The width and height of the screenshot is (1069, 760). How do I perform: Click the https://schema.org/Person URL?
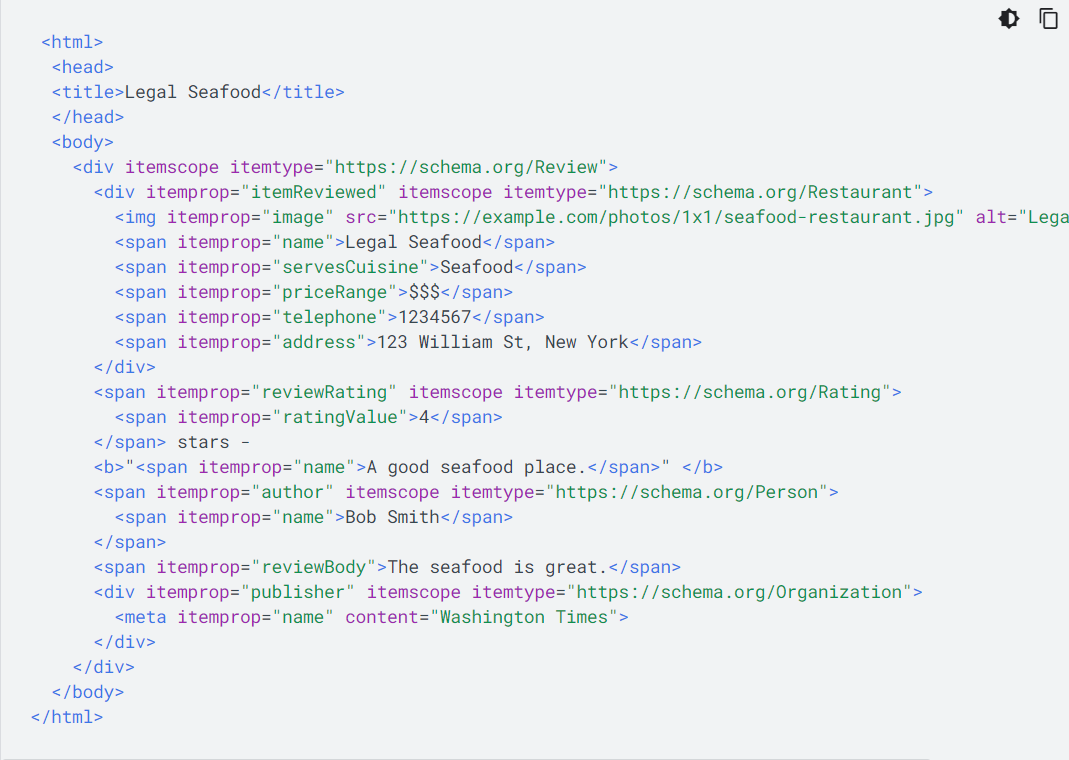point(686,492)
